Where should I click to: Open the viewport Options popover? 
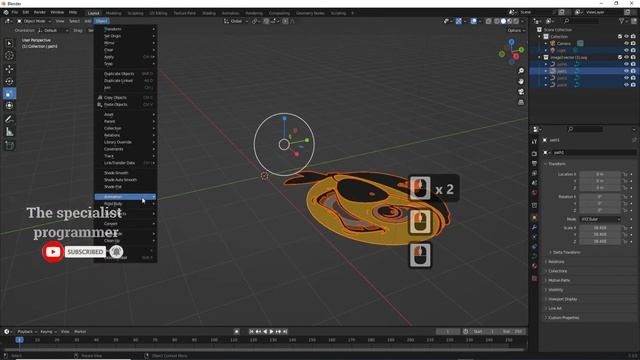pyautogui.click(x=516, y=30)
